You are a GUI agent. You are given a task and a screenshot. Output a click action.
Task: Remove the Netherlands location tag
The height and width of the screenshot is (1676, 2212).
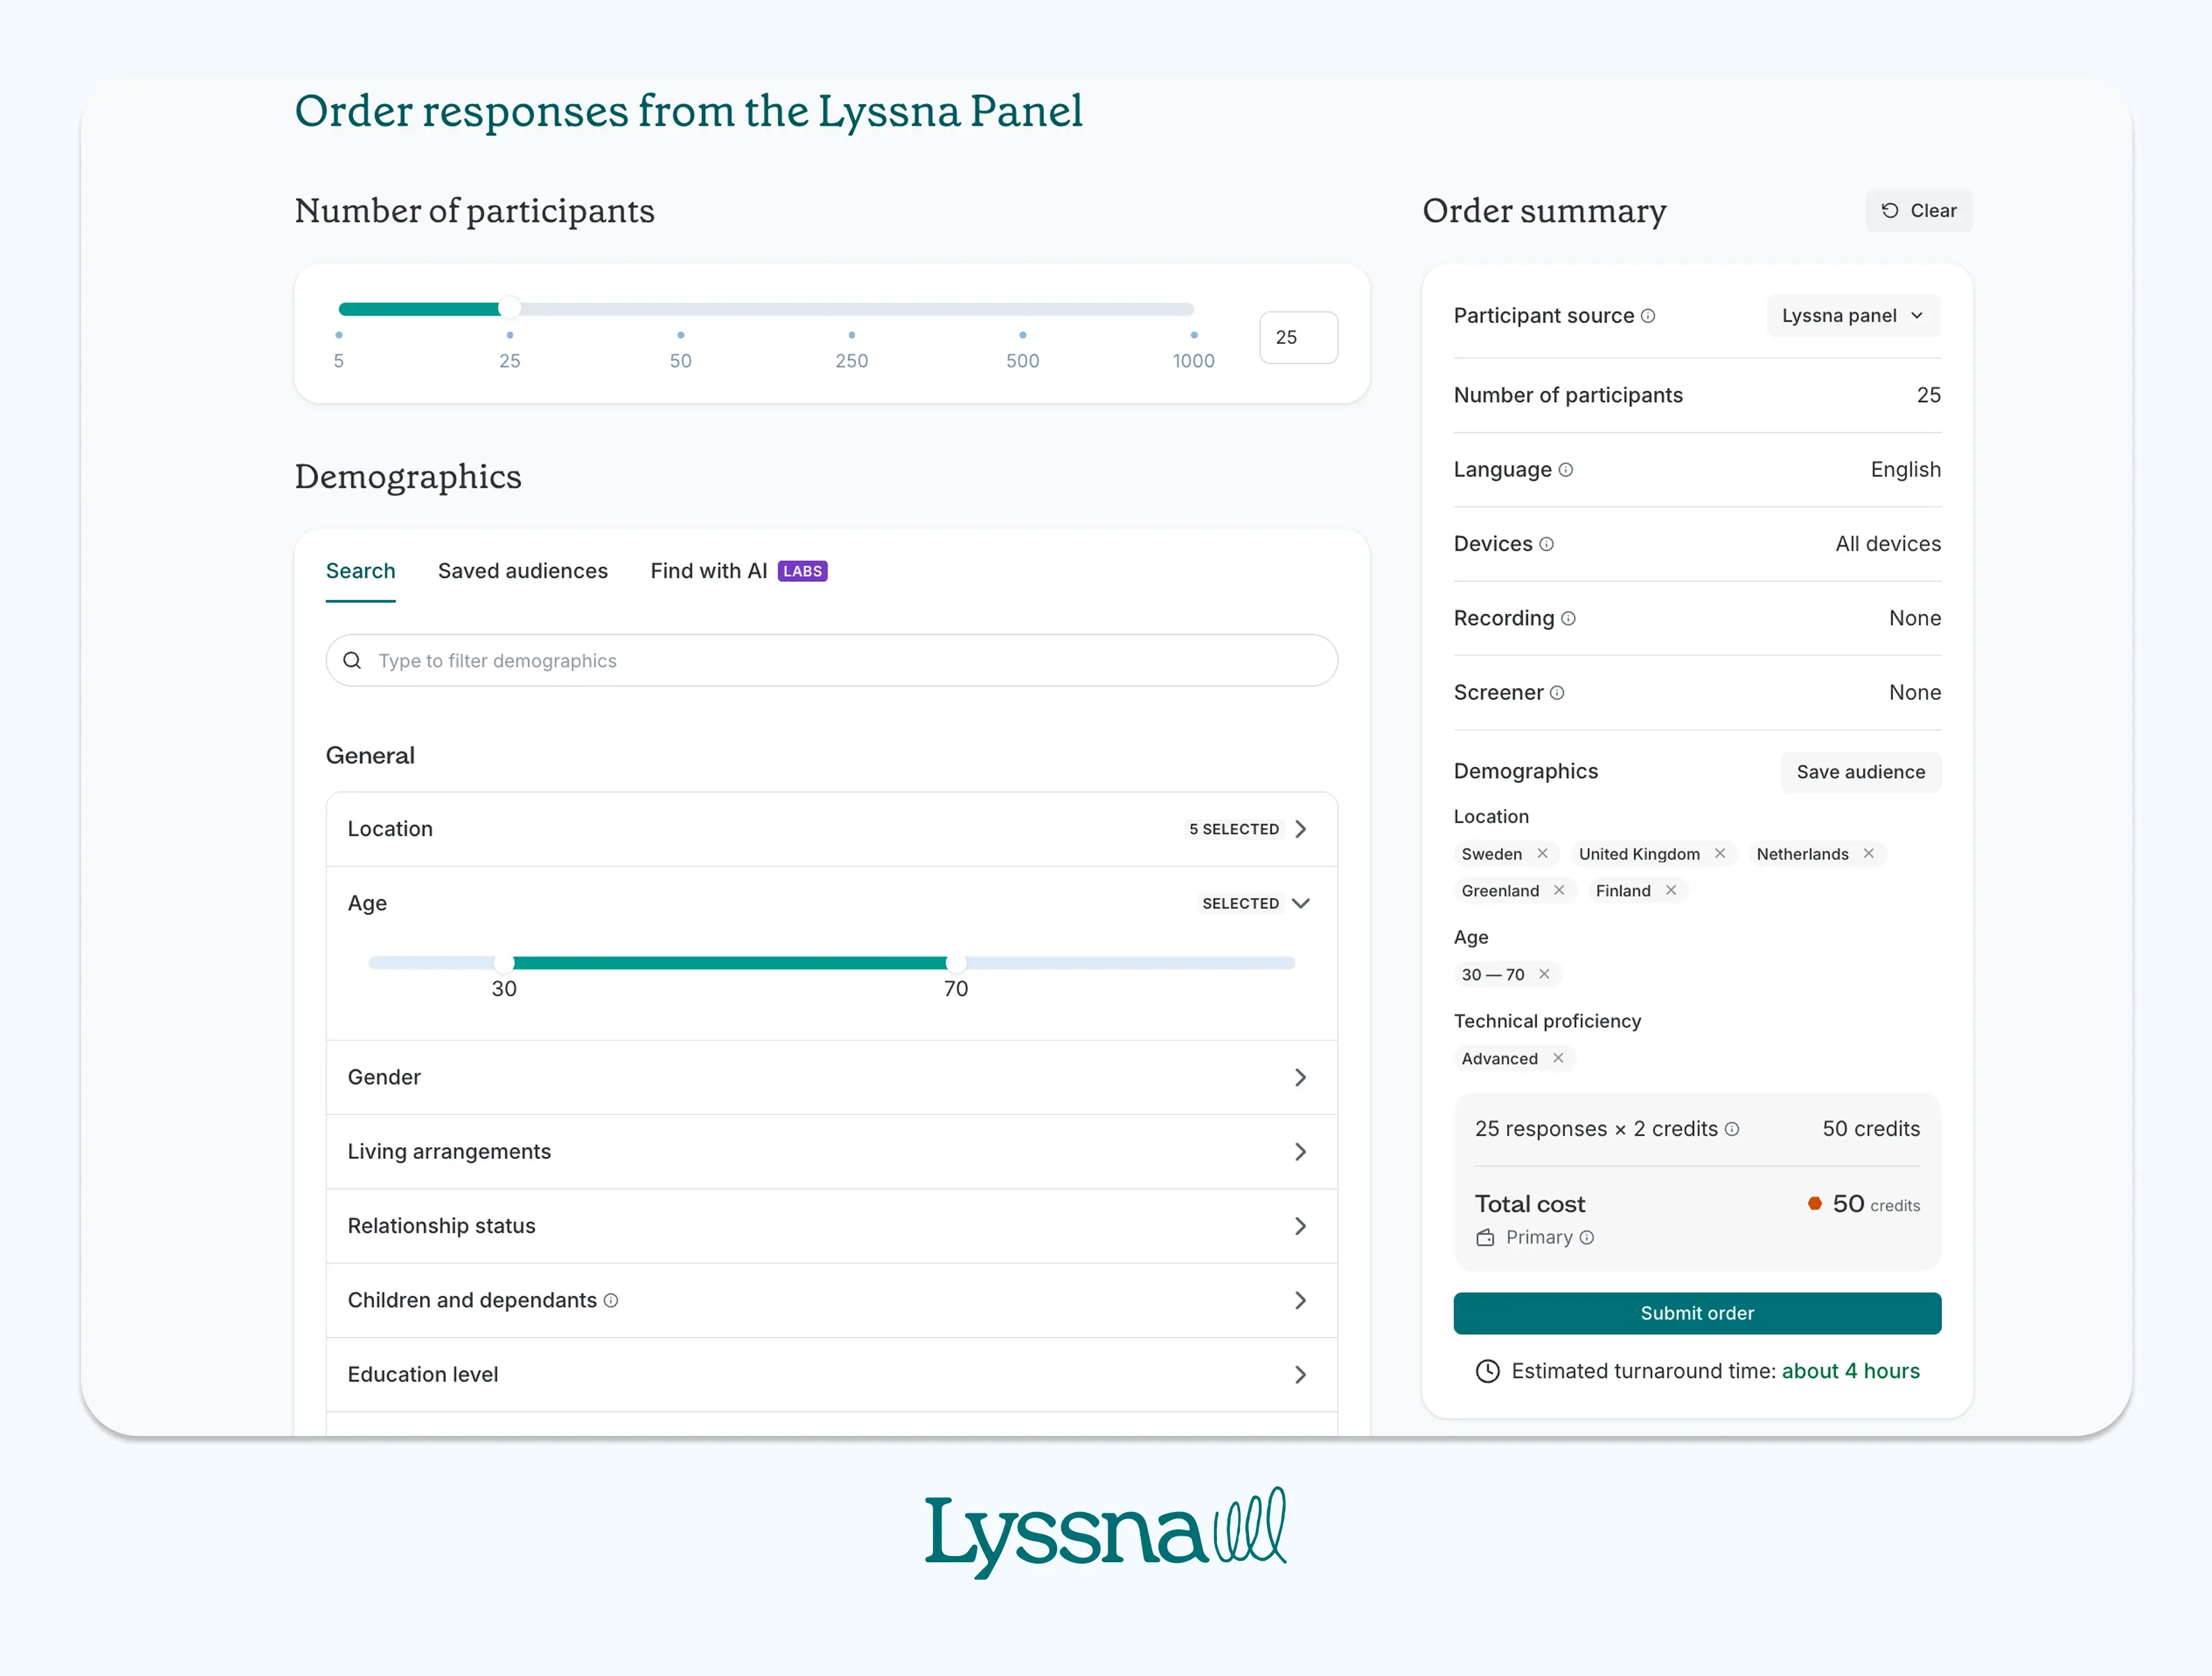1868,853
